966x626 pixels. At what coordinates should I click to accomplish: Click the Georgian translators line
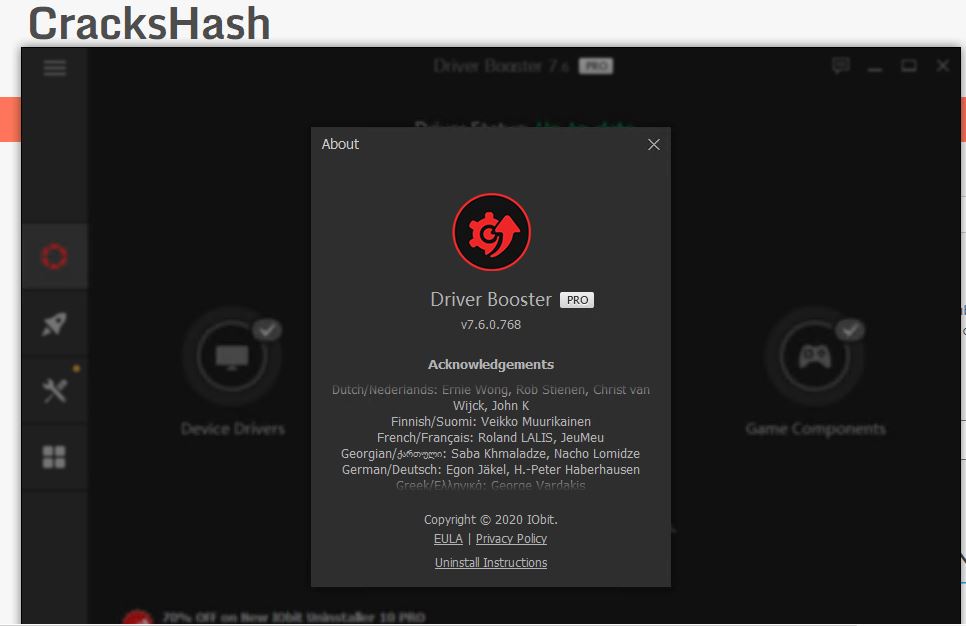point(490,453)
